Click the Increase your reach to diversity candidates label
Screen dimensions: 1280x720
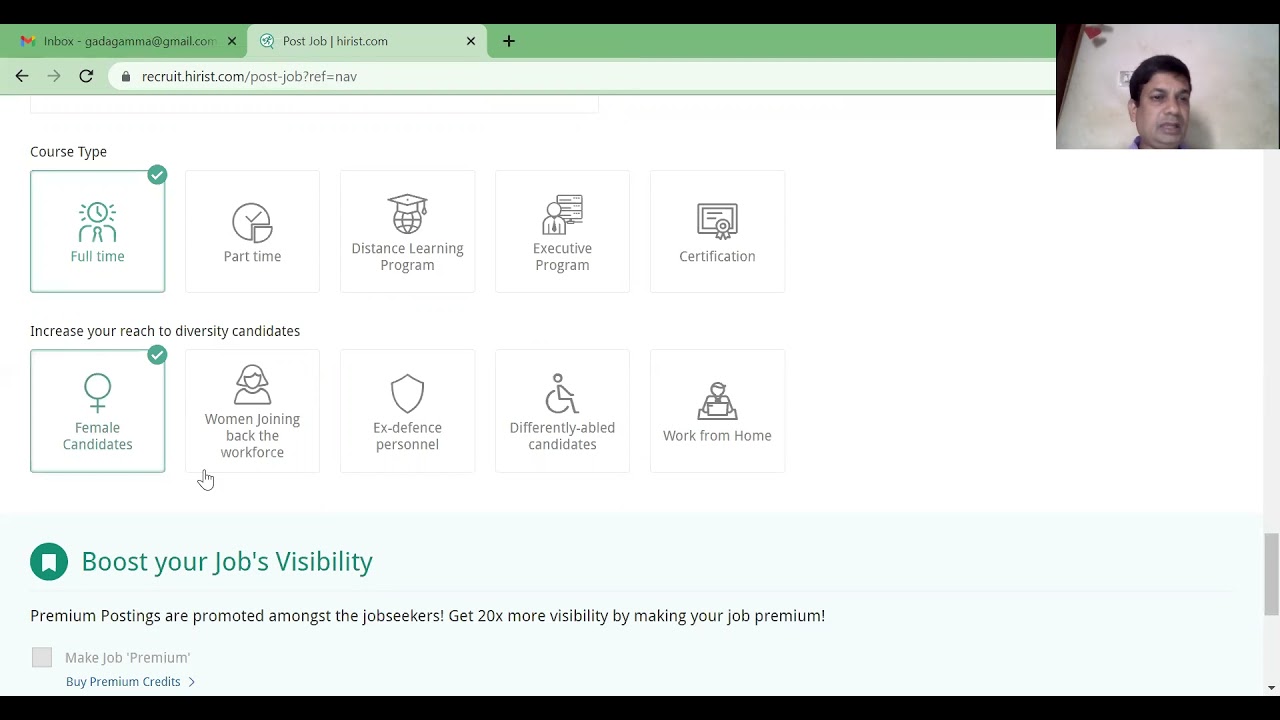pos(165,331)
